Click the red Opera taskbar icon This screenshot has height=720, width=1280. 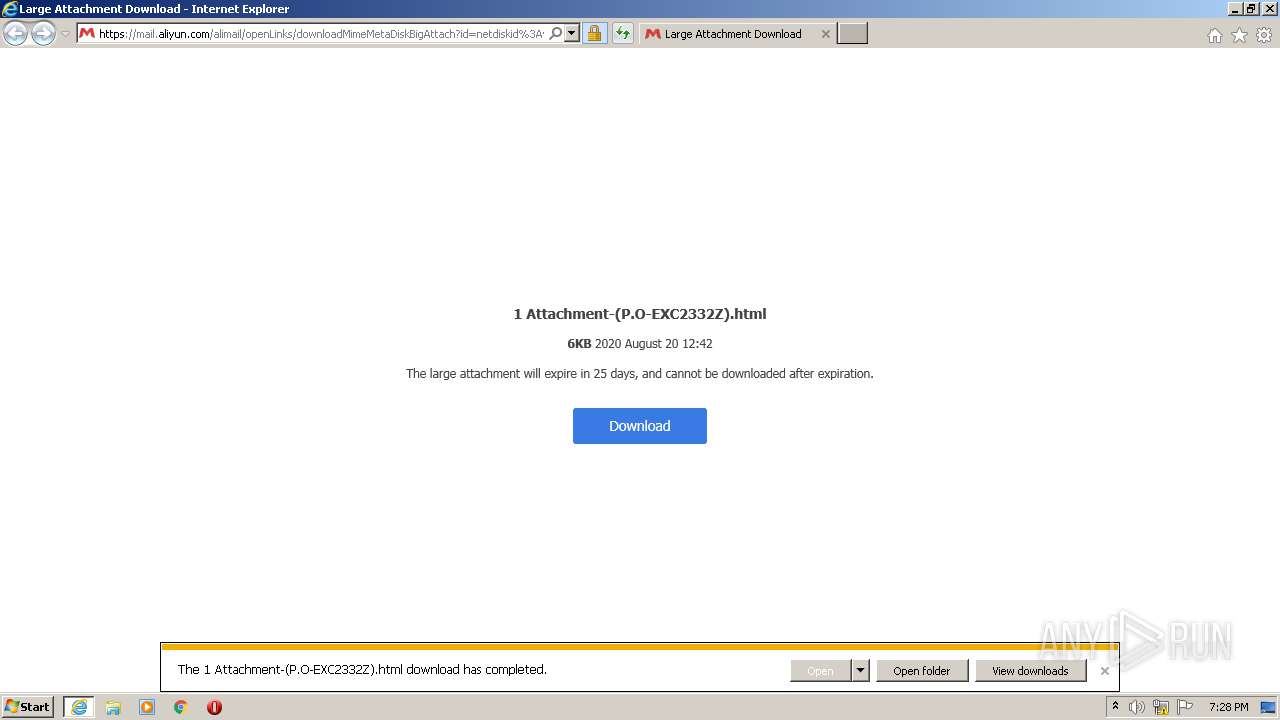(x=214, y=707)
